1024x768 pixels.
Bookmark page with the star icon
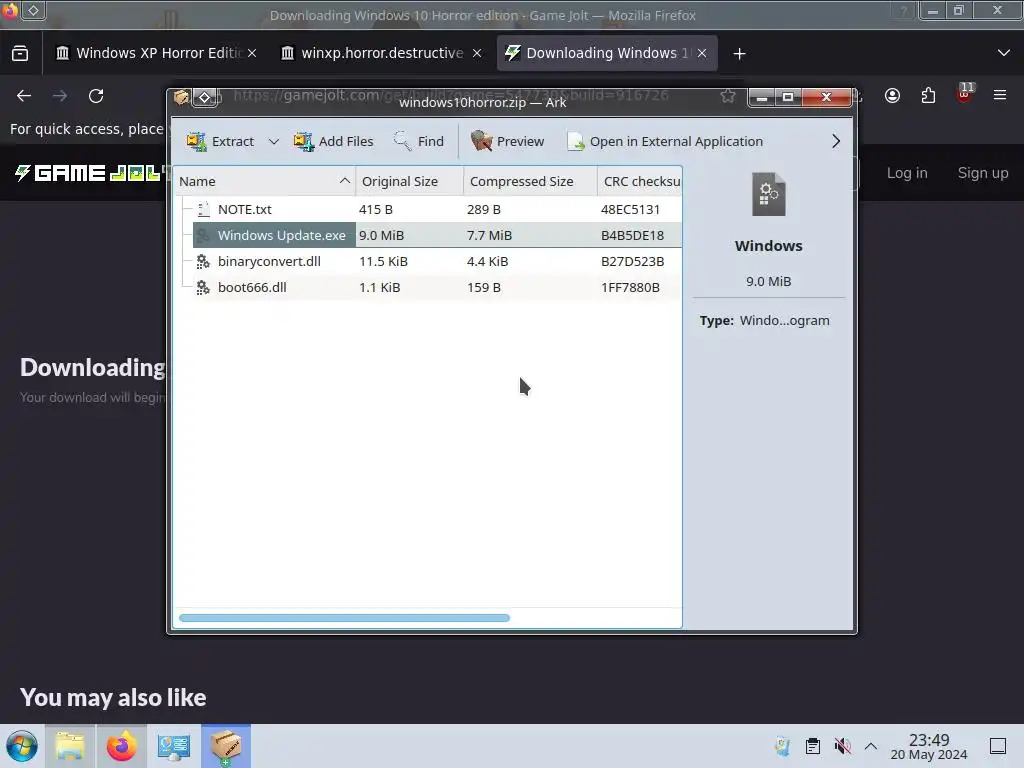point(728,96)
